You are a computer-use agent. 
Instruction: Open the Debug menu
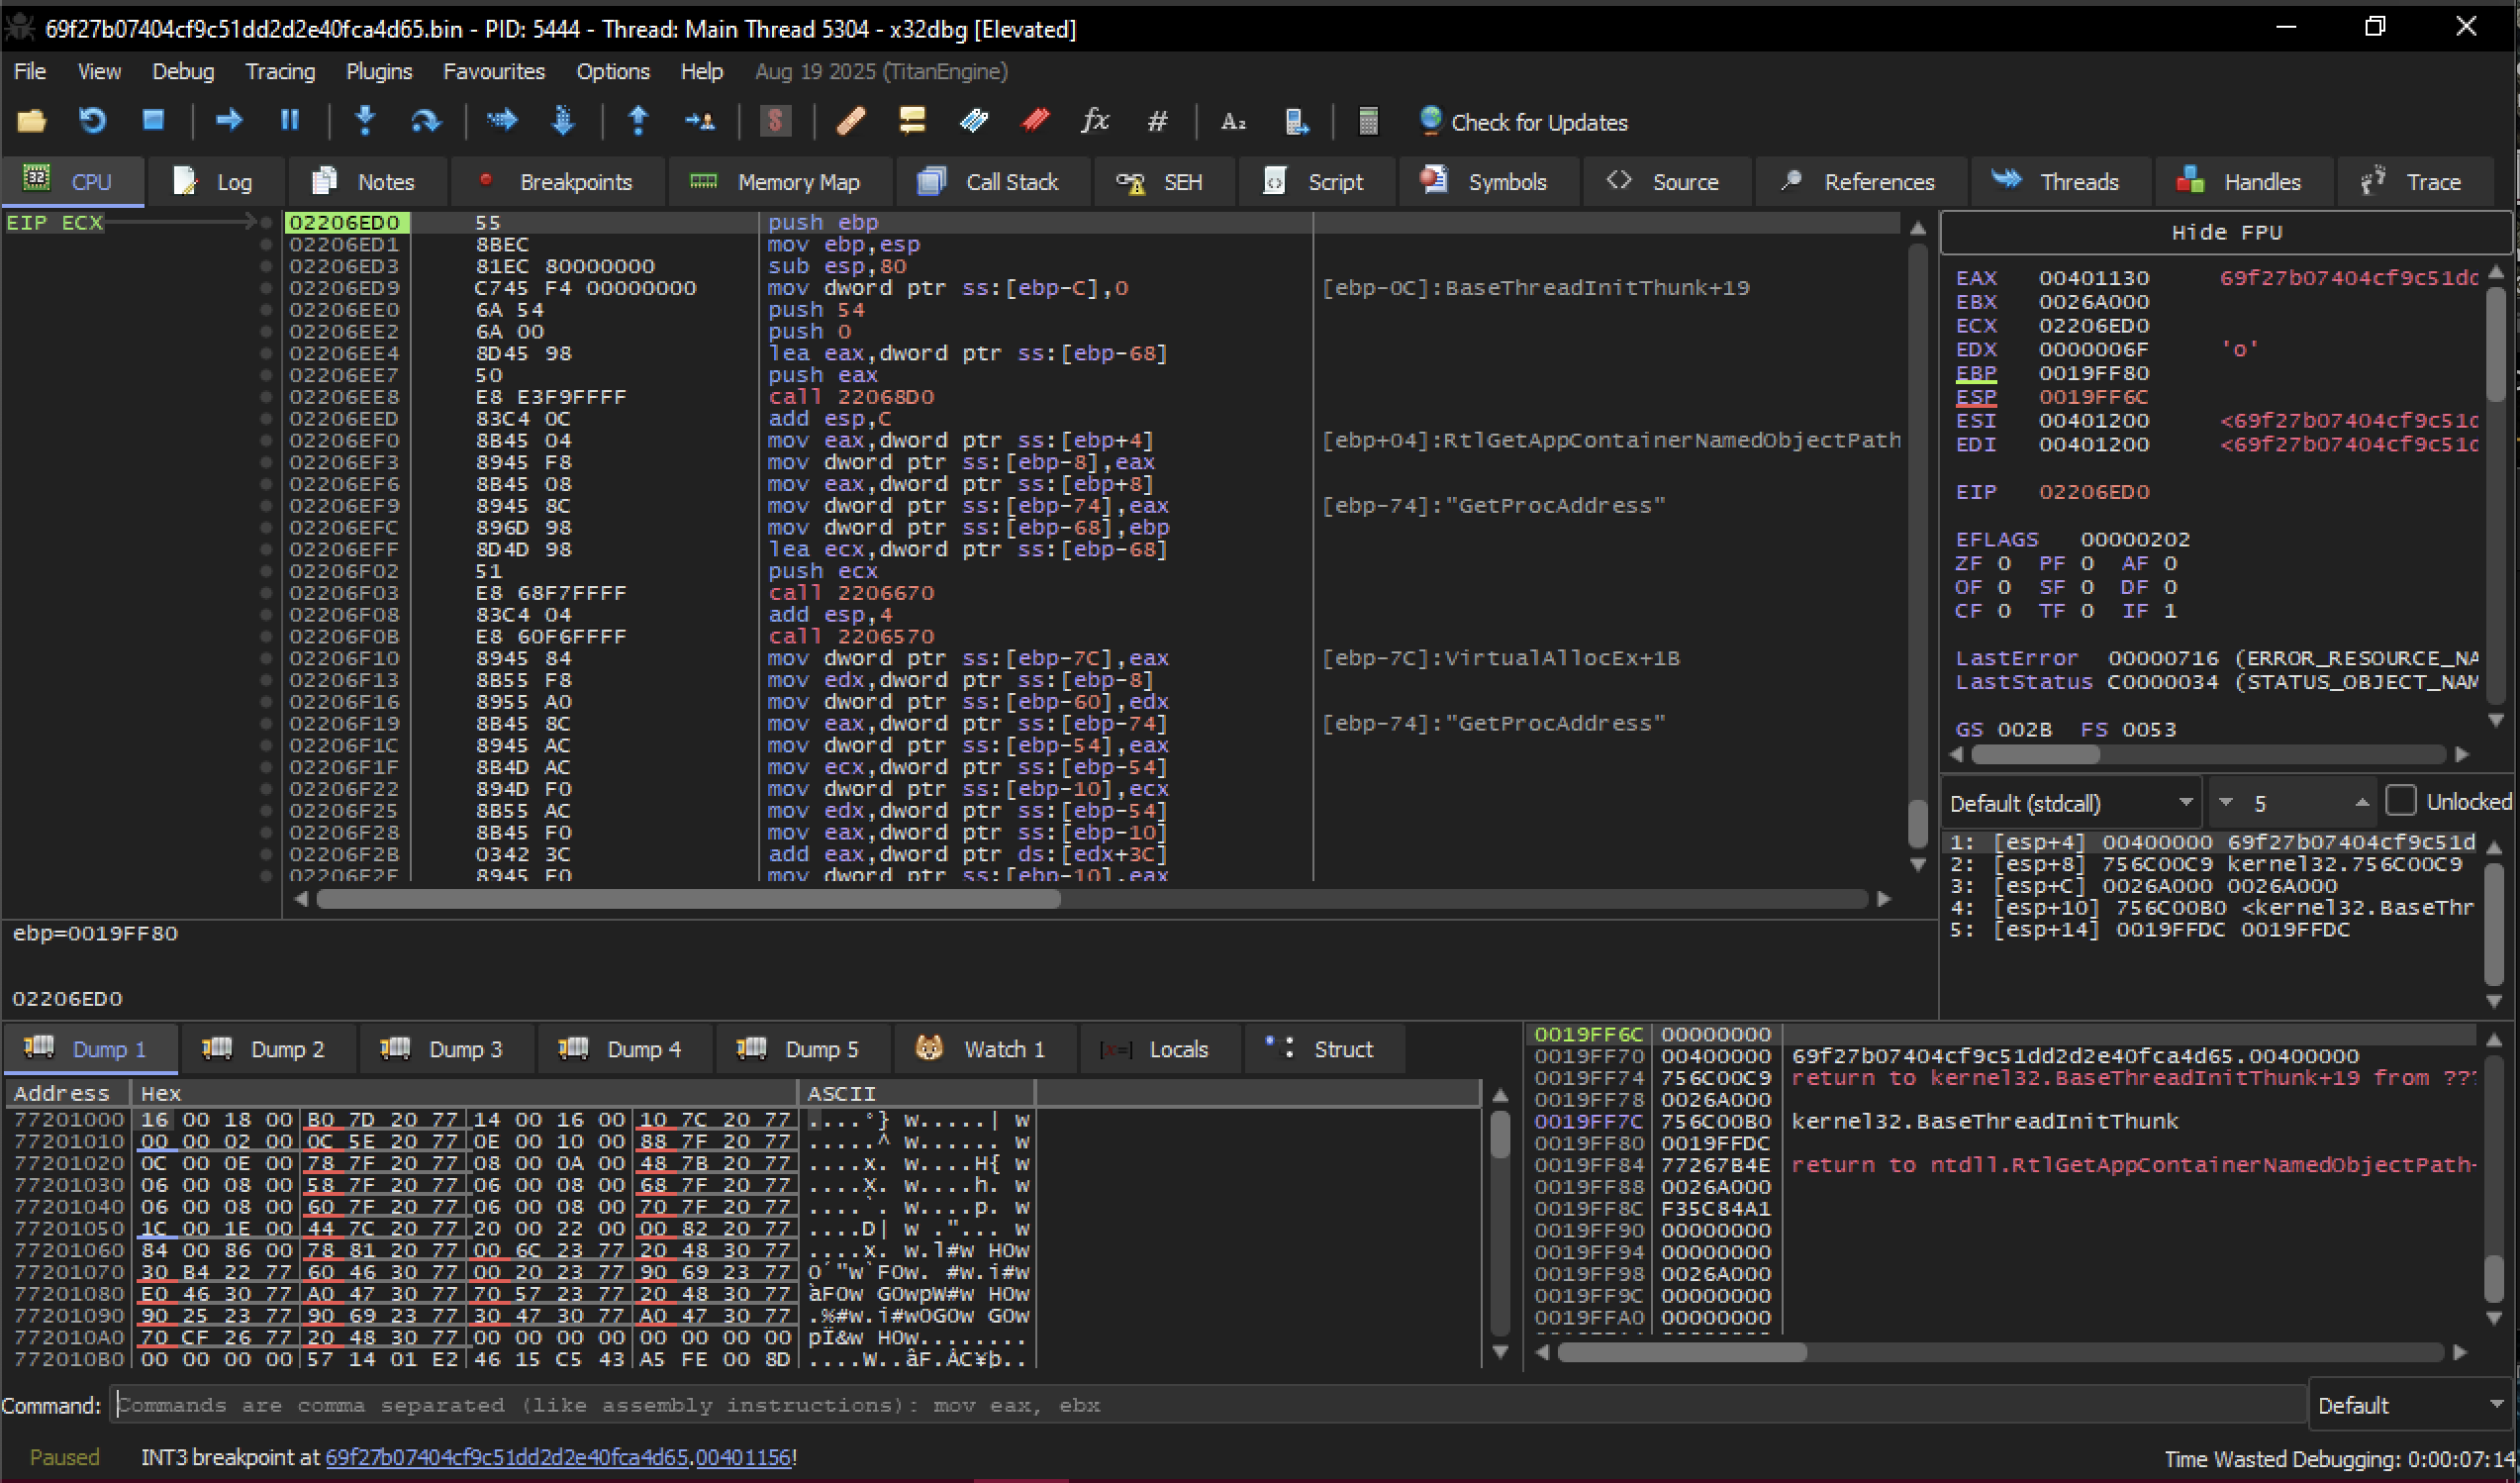point(183,71)
